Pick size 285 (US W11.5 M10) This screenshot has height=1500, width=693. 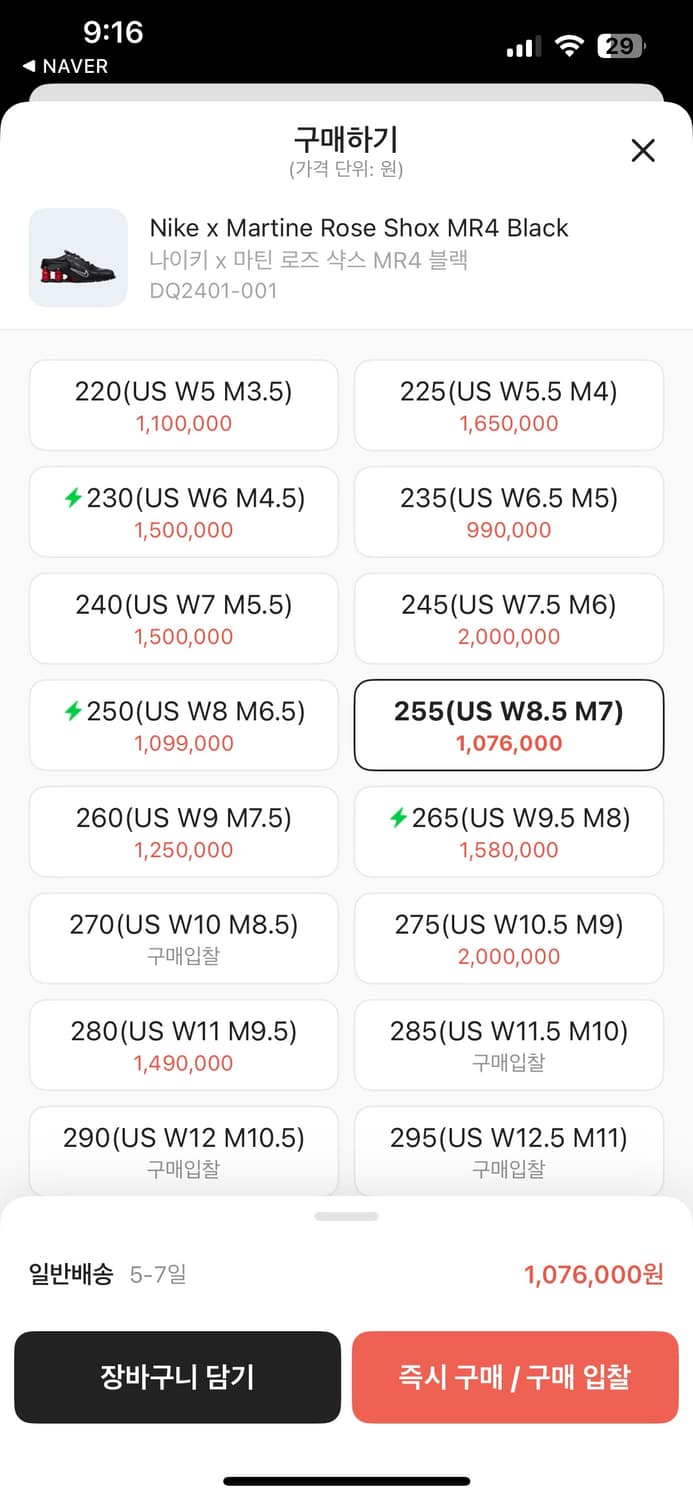(x=508, y=1045)
